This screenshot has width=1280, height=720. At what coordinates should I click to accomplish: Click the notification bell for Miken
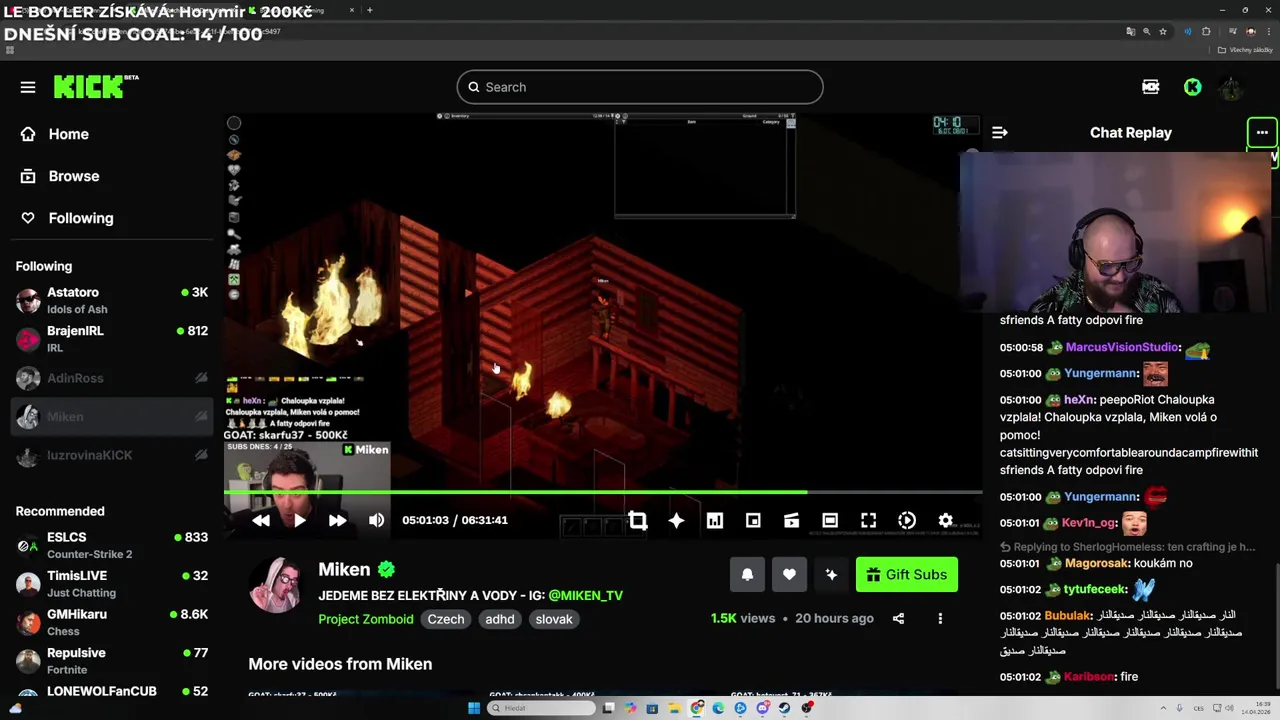[747, 574]
